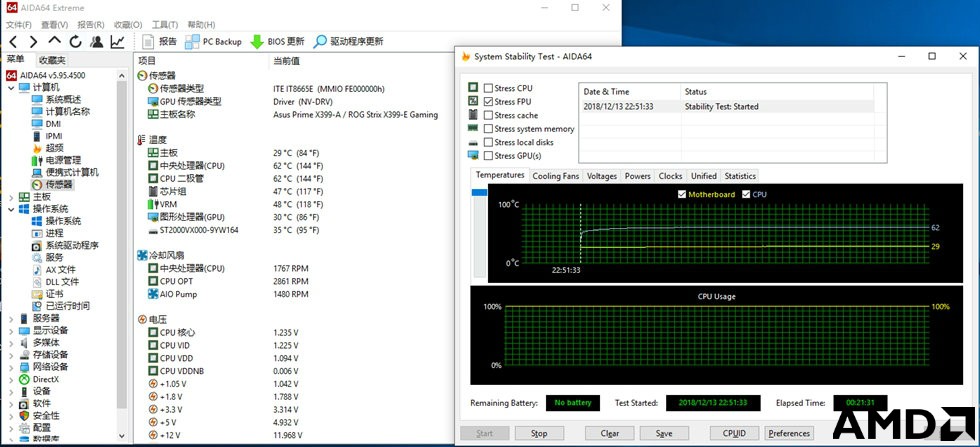Open the 收藏(O) menu
The image size is (980, 447).
coord(128,25)
